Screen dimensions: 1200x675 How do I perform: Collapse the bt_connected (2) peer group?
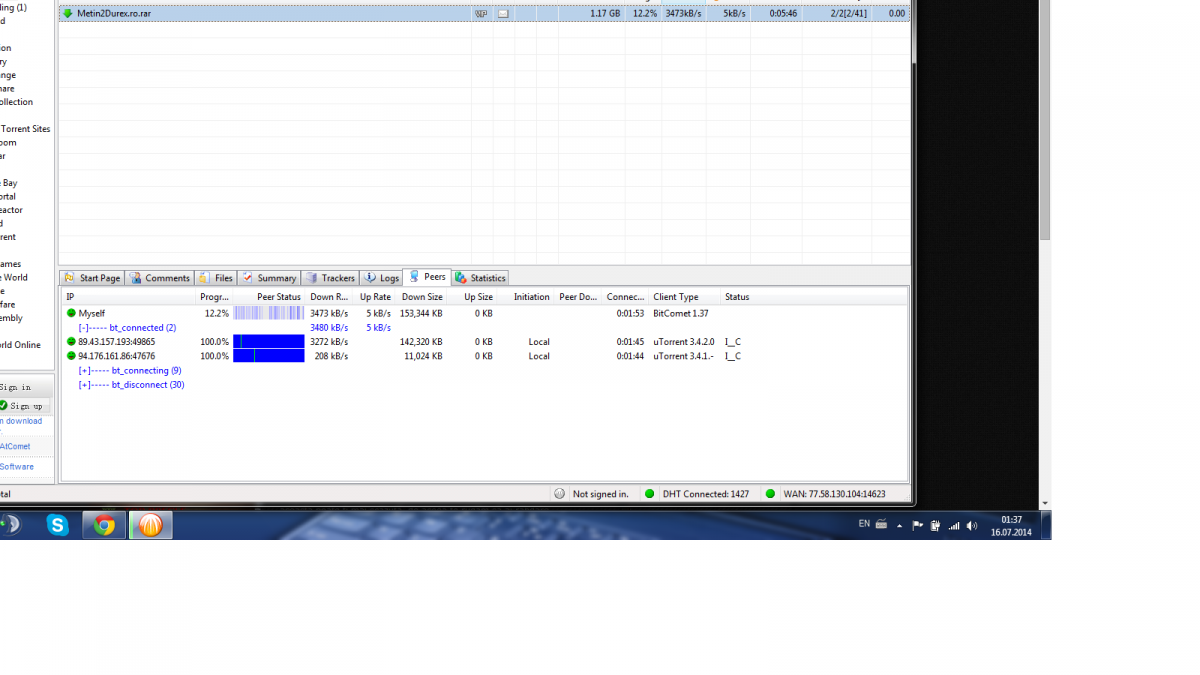point(84,328)
